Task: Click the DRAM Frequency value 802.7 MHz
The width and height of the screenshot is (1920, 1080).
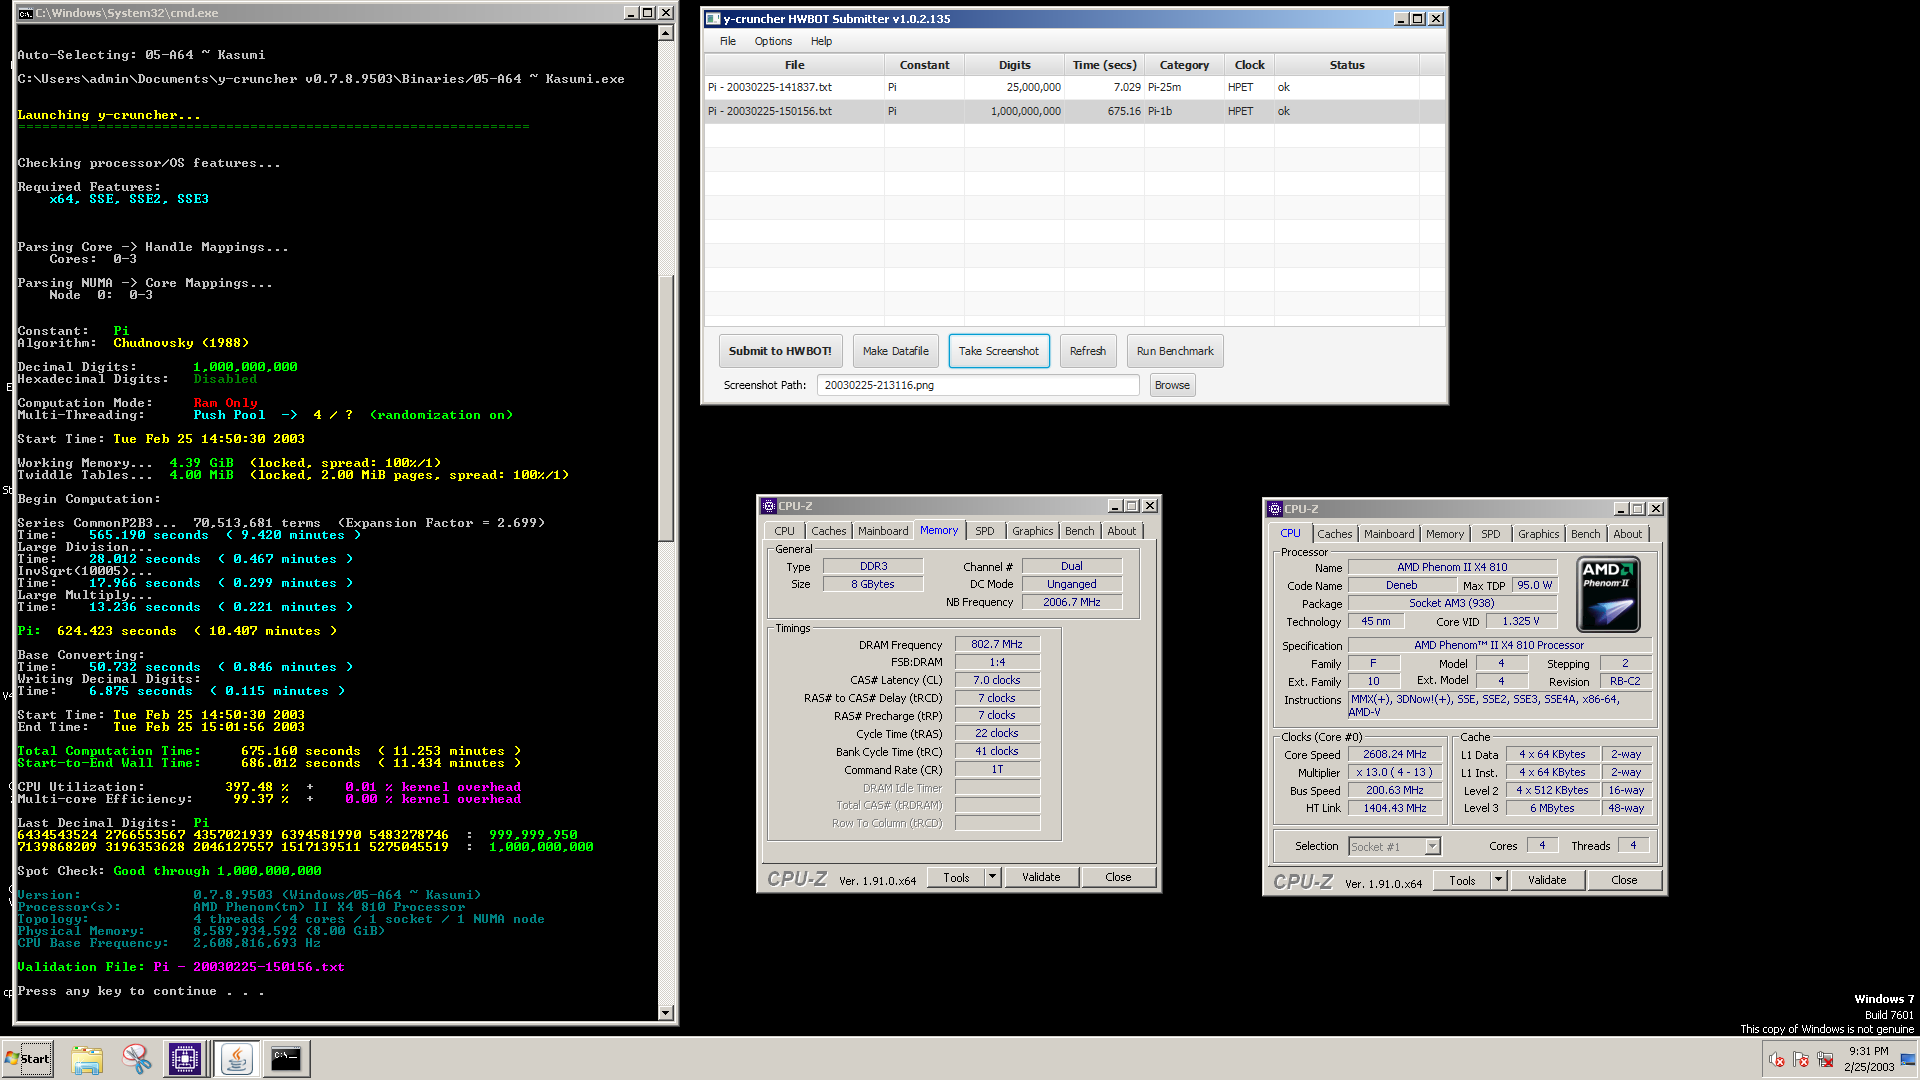Action: coord(997,644)
